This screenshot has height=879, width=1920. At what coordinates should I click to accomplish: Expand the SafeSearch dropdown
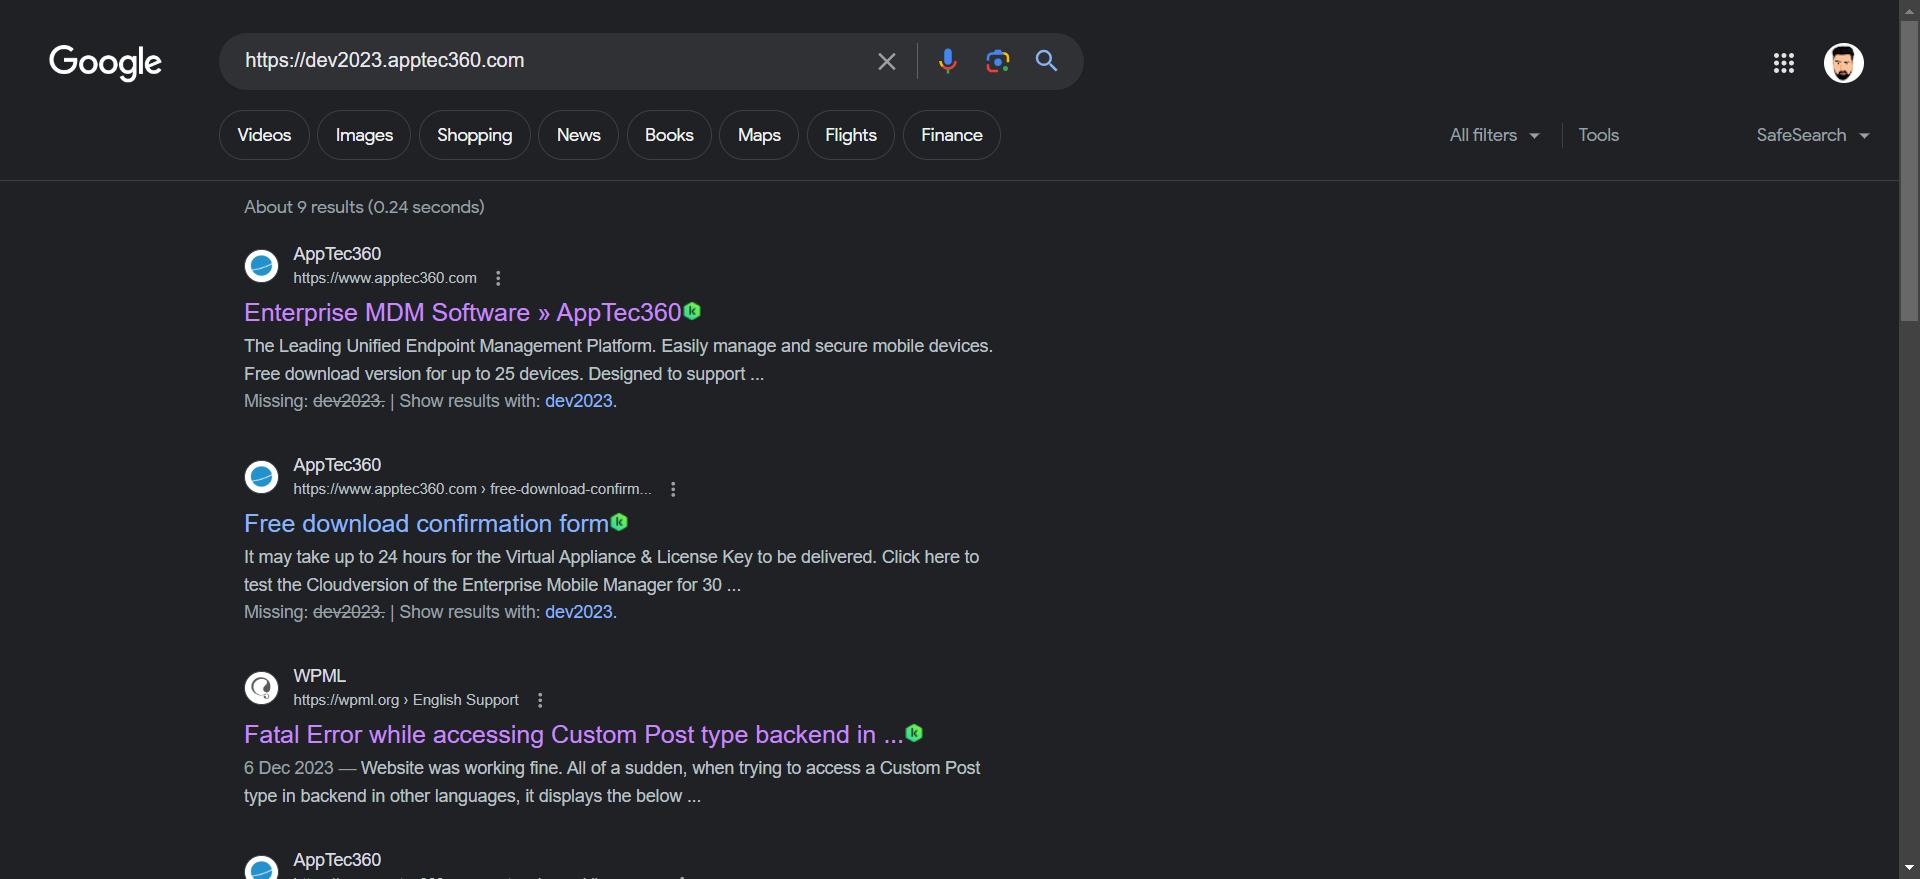pos(1812,135)
